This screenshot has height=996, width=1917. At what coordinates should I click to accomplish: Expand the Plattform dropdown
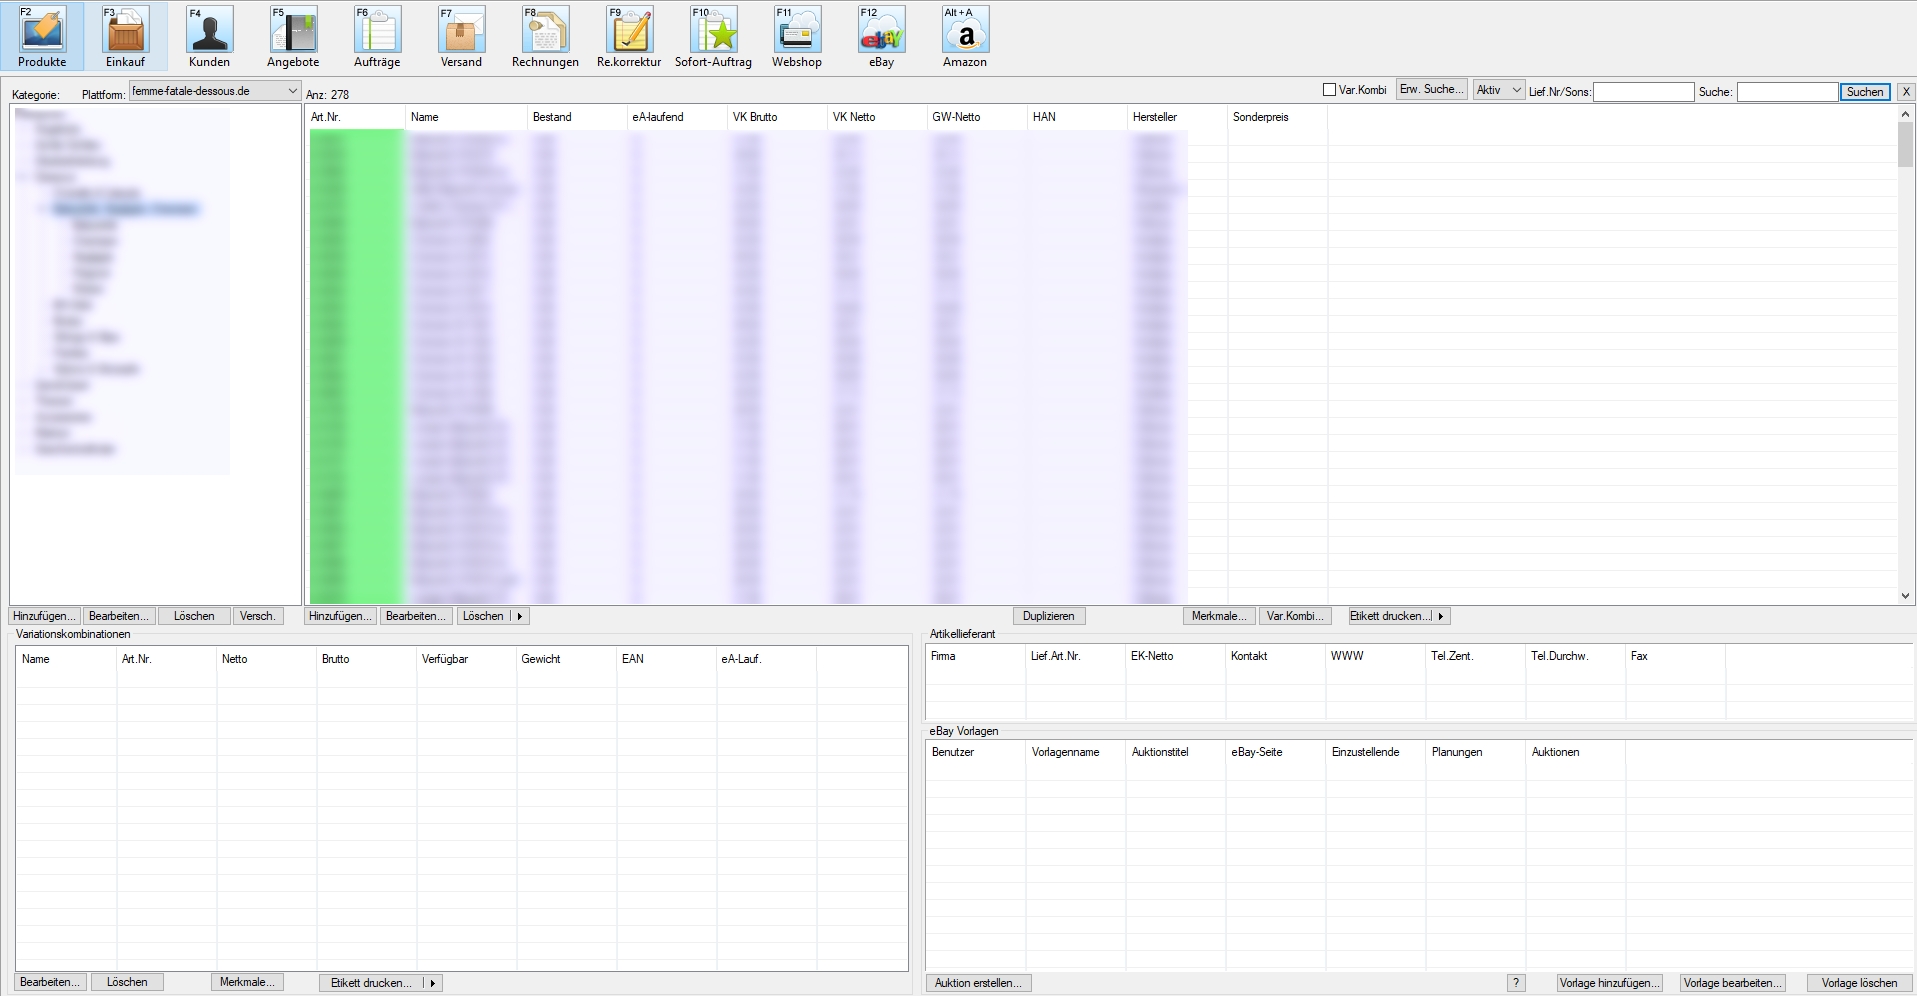click(292, 91)
